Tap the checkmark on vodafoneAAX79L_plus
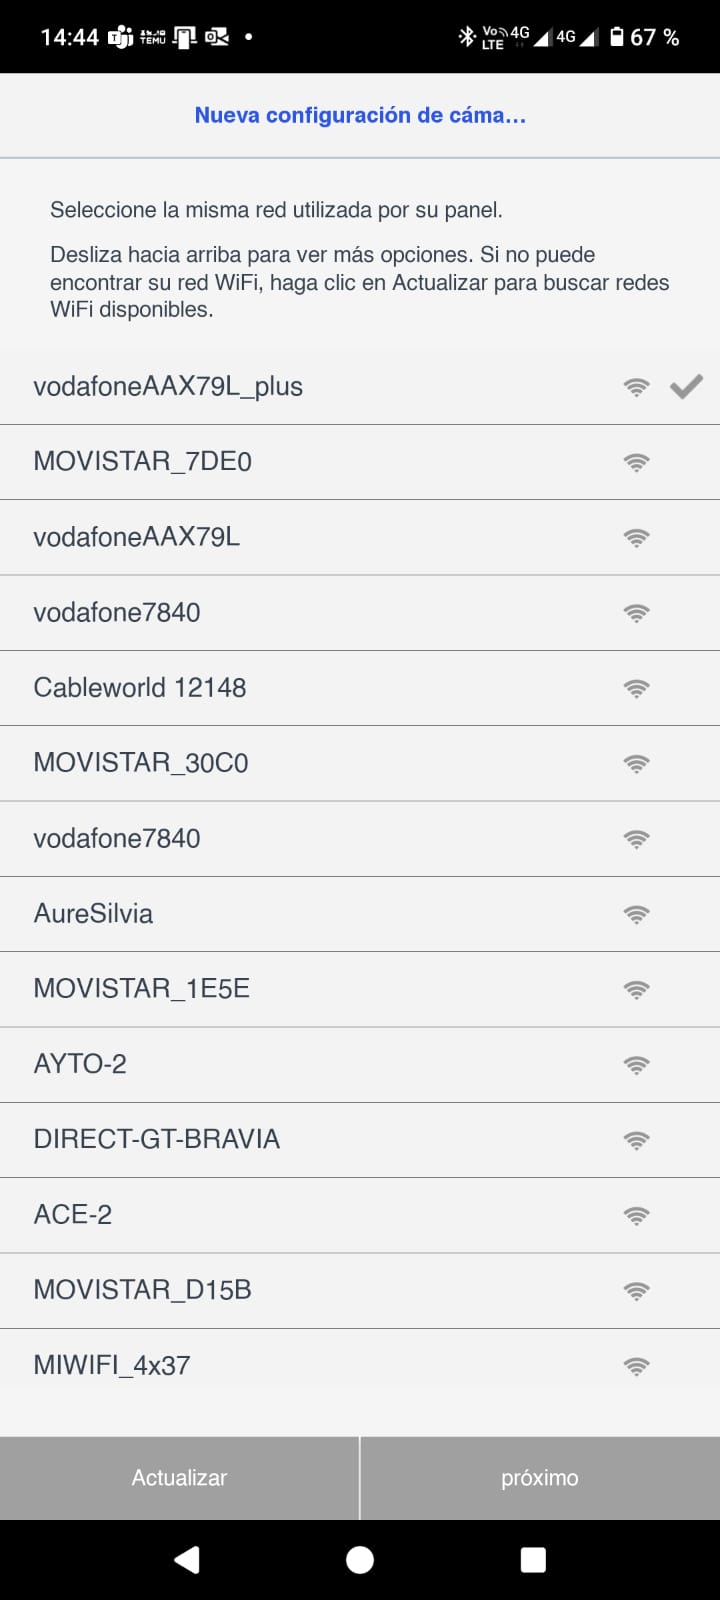720x1600 pixels. click(x=686, y=386)
